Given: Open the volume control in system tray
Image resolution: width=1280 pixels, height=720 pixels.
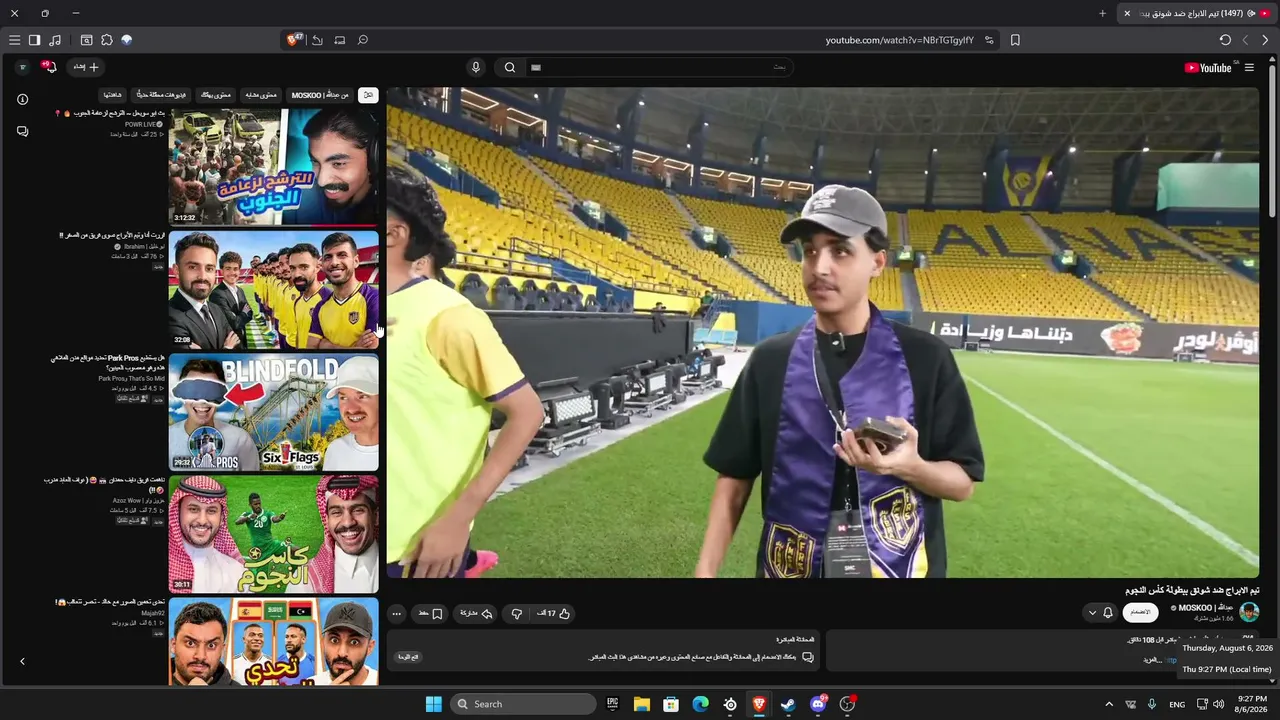Looking at the screenshot, I should 1218,704.
